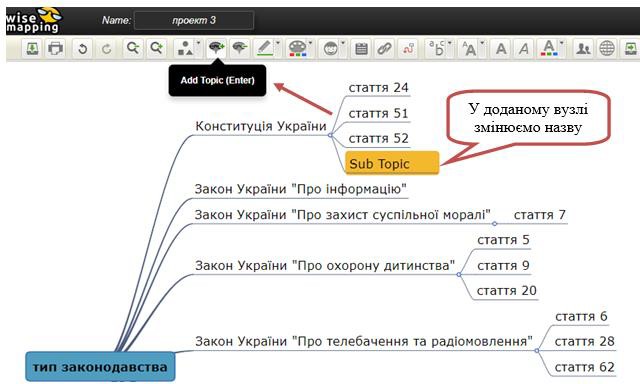Click the Export icon at the toolbar edge

click(631, 49)
